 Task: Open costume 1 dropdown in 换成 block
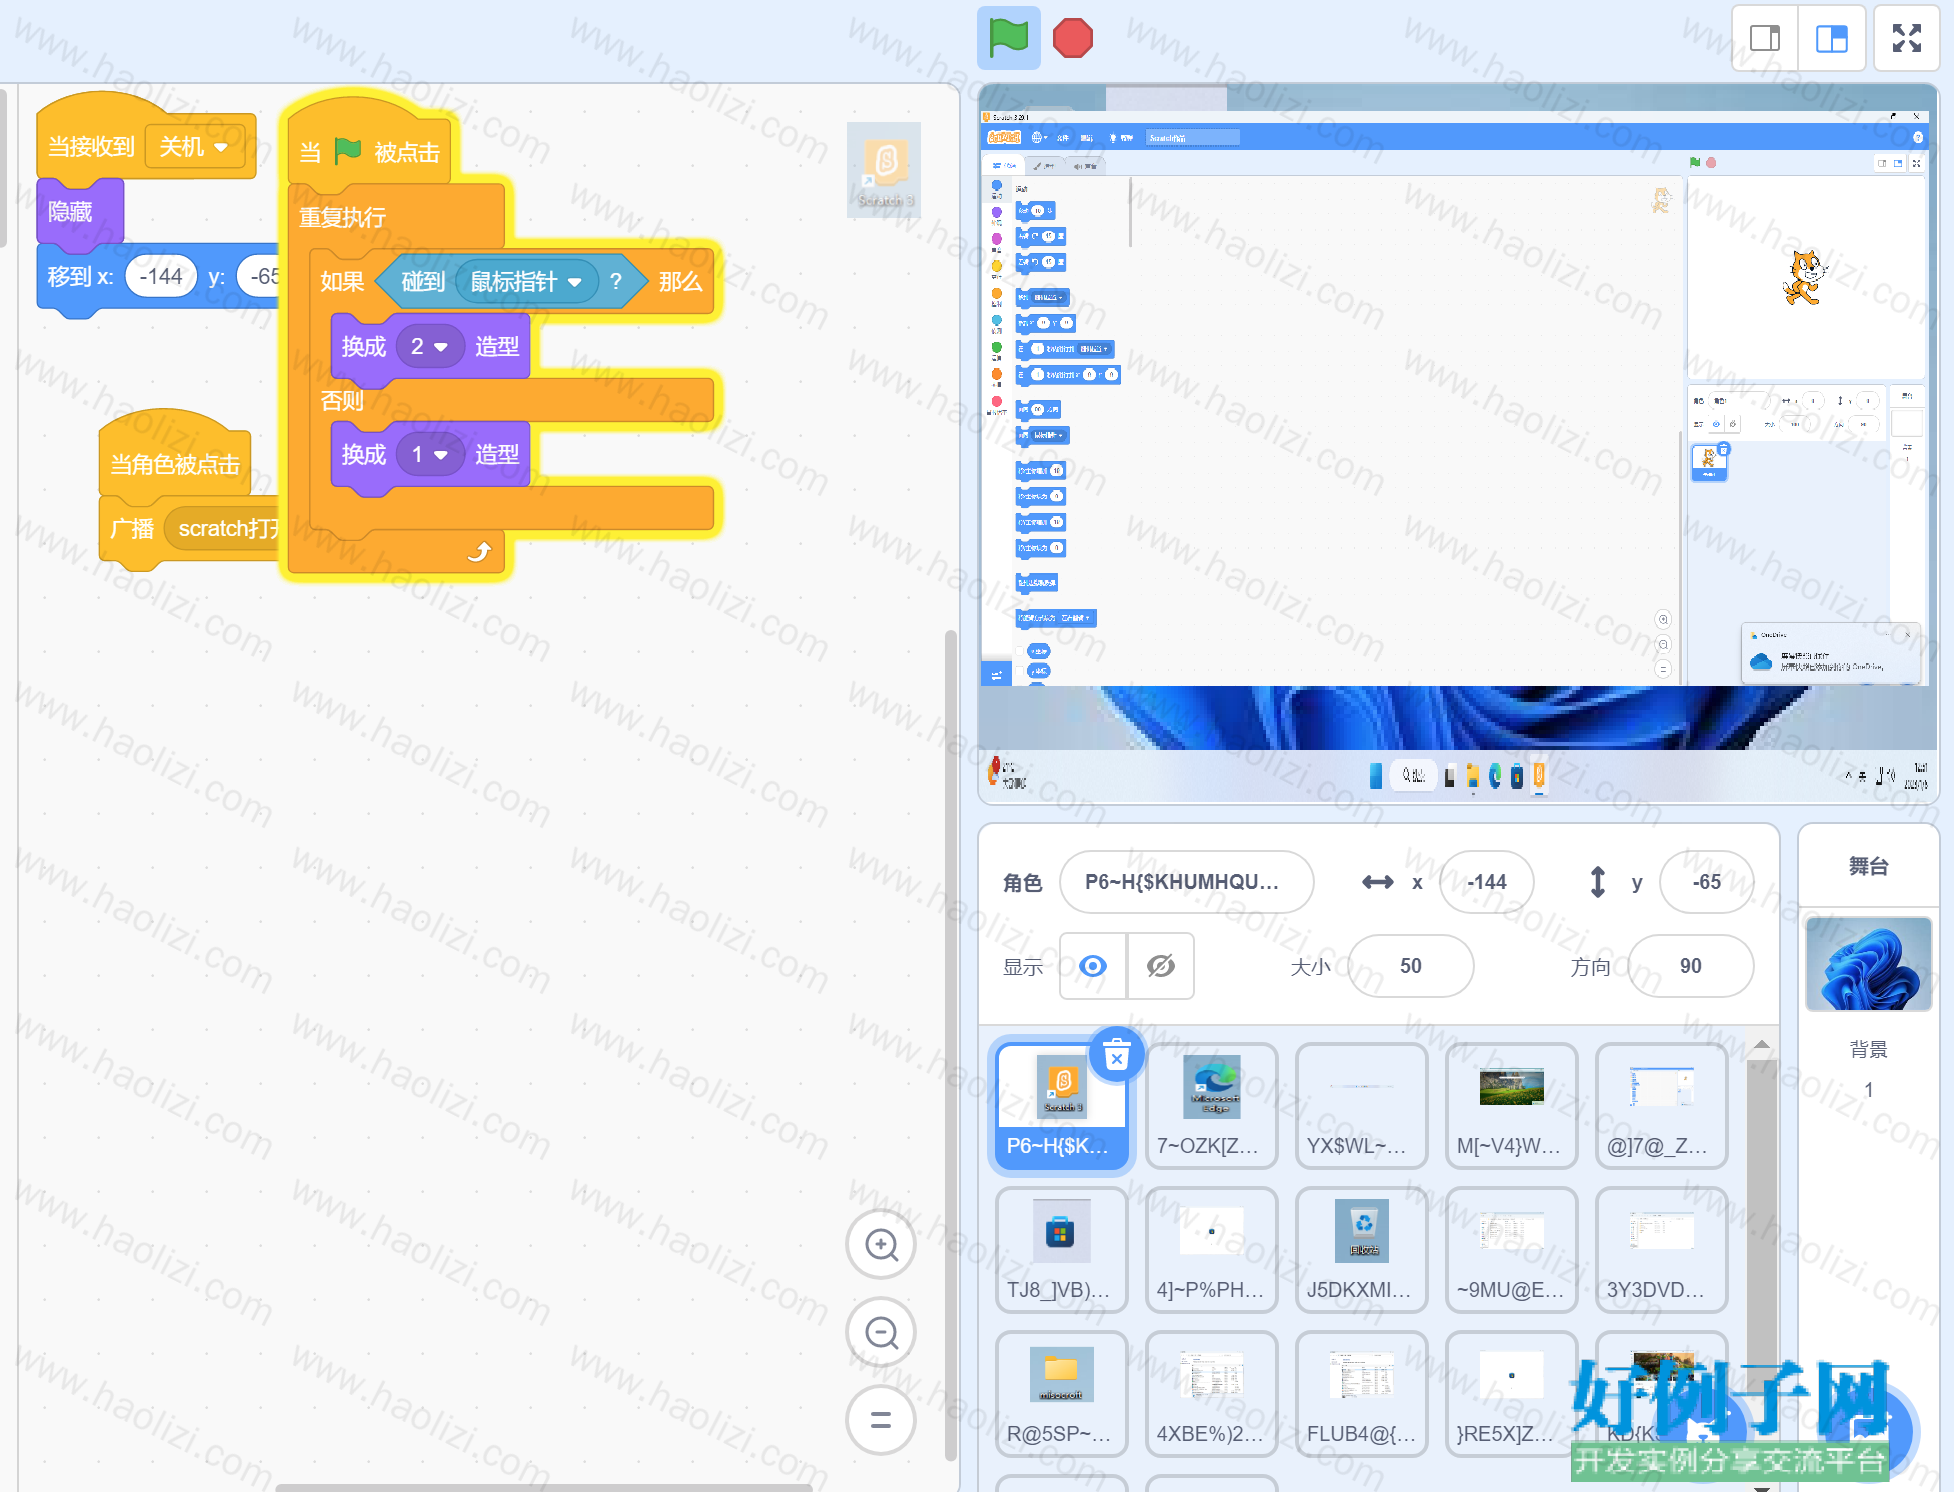tap(430, 455)
